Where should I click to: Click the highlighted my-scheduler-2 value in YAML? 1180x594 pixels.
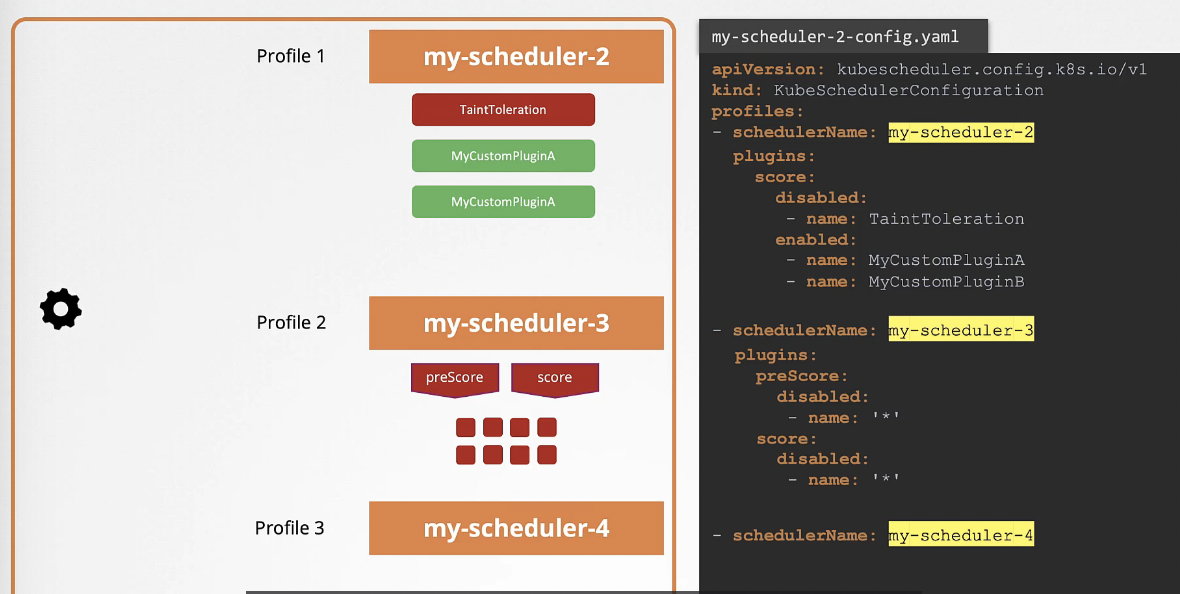(x=961, y=133)
